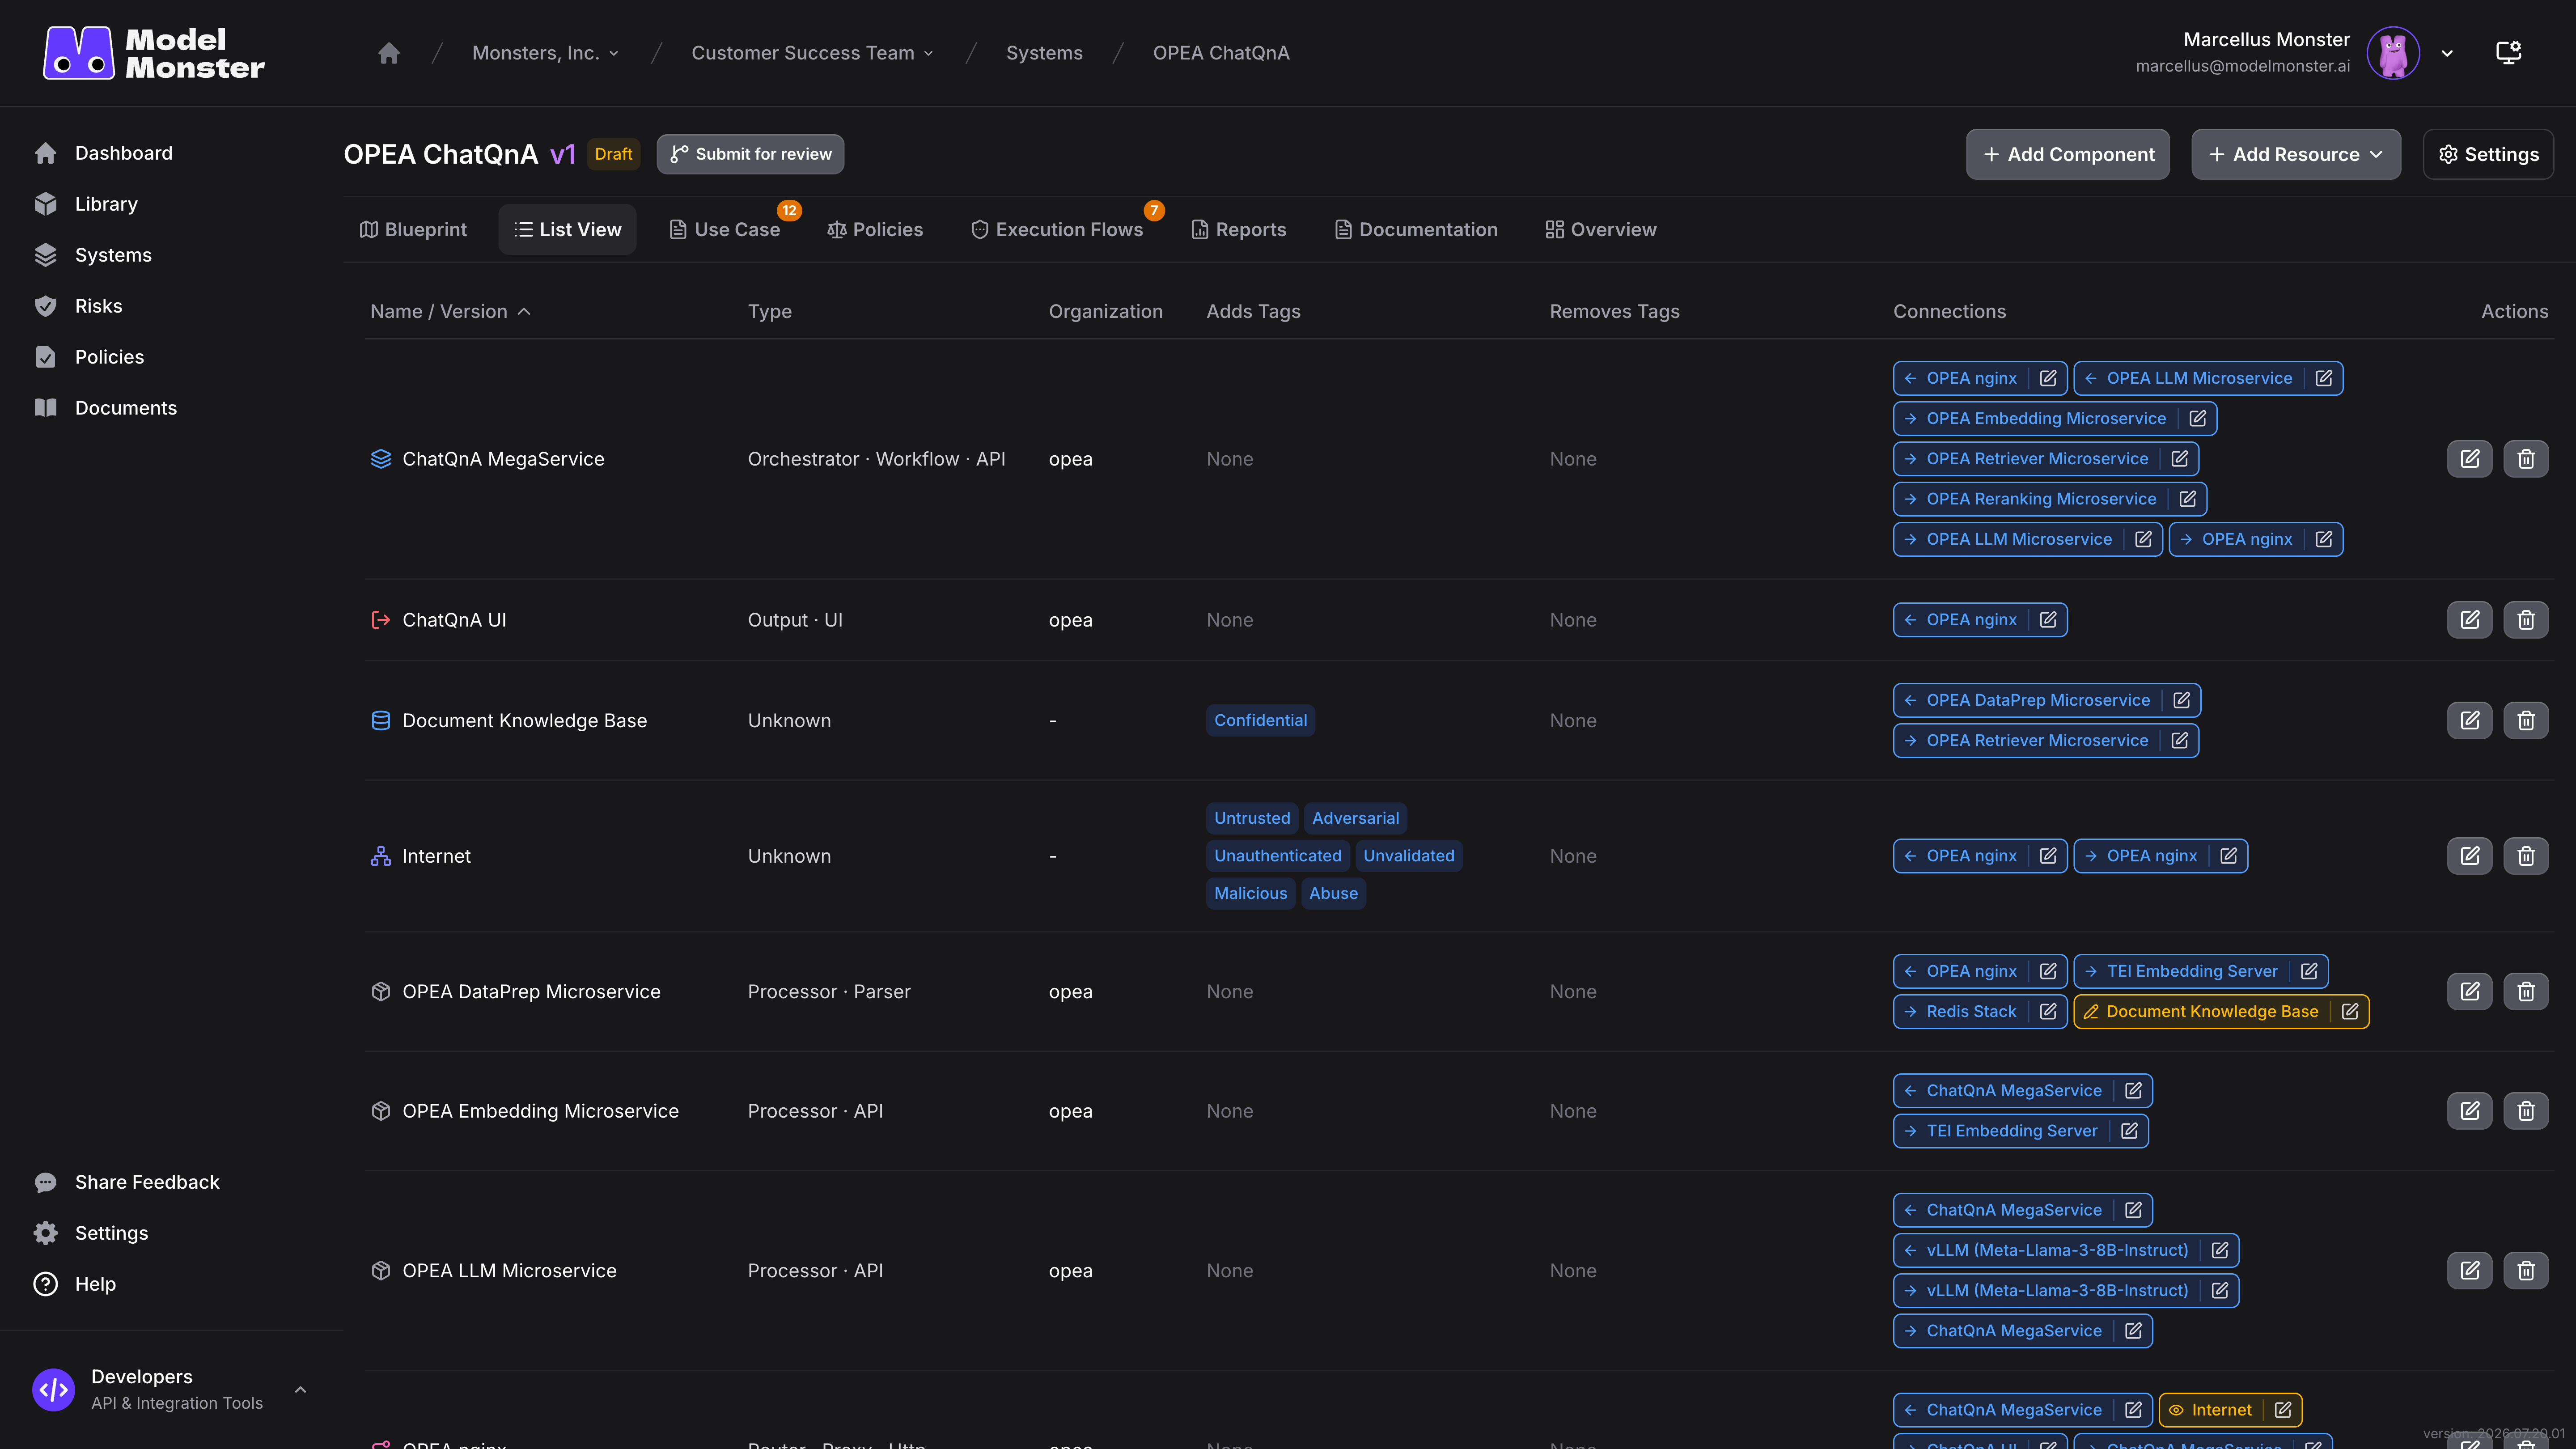Expand the user account chevron
Screen dimensions: 2576x1449
pos(2447,54)
